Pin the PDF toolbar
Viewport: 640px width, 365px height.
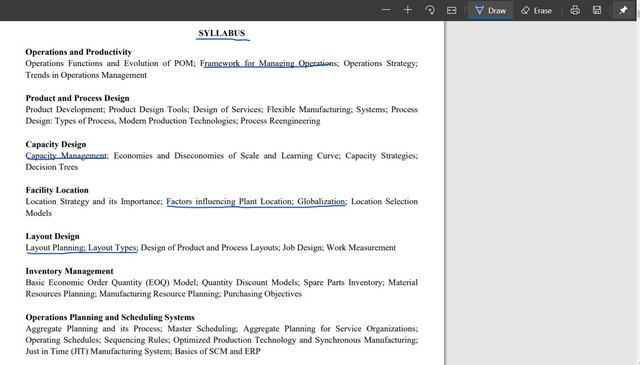(x=623, y=10)
